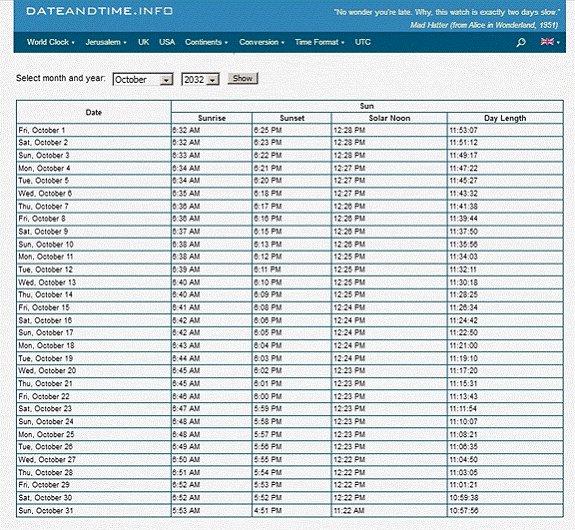
Task: Expand the Jerusalem menu
Action: tap(106, 42)
